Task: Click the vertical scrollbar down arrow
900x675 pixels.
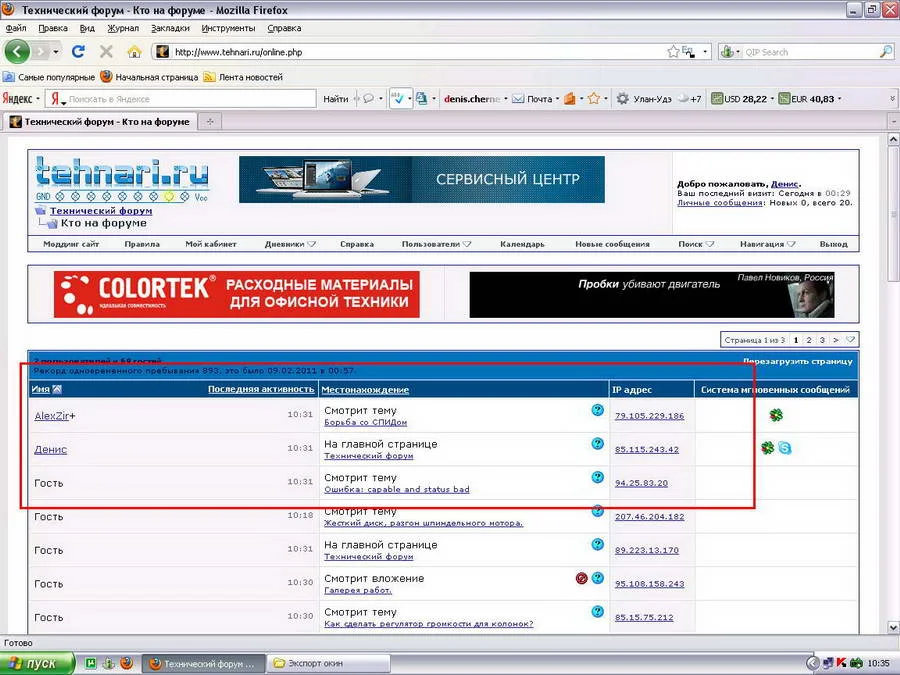Action: [x=893, y=627]
